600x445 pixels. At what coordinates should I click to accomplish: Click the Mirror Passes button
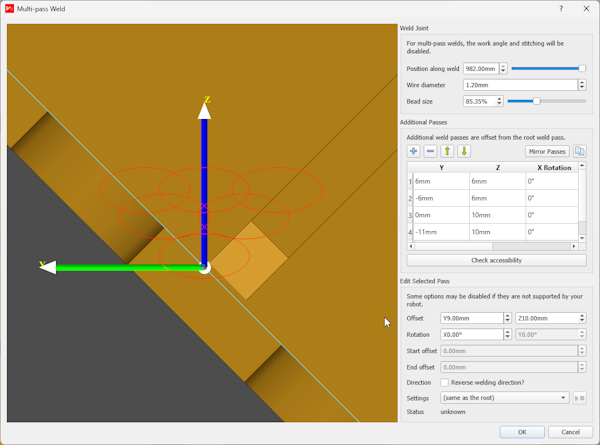pos(547,151)
